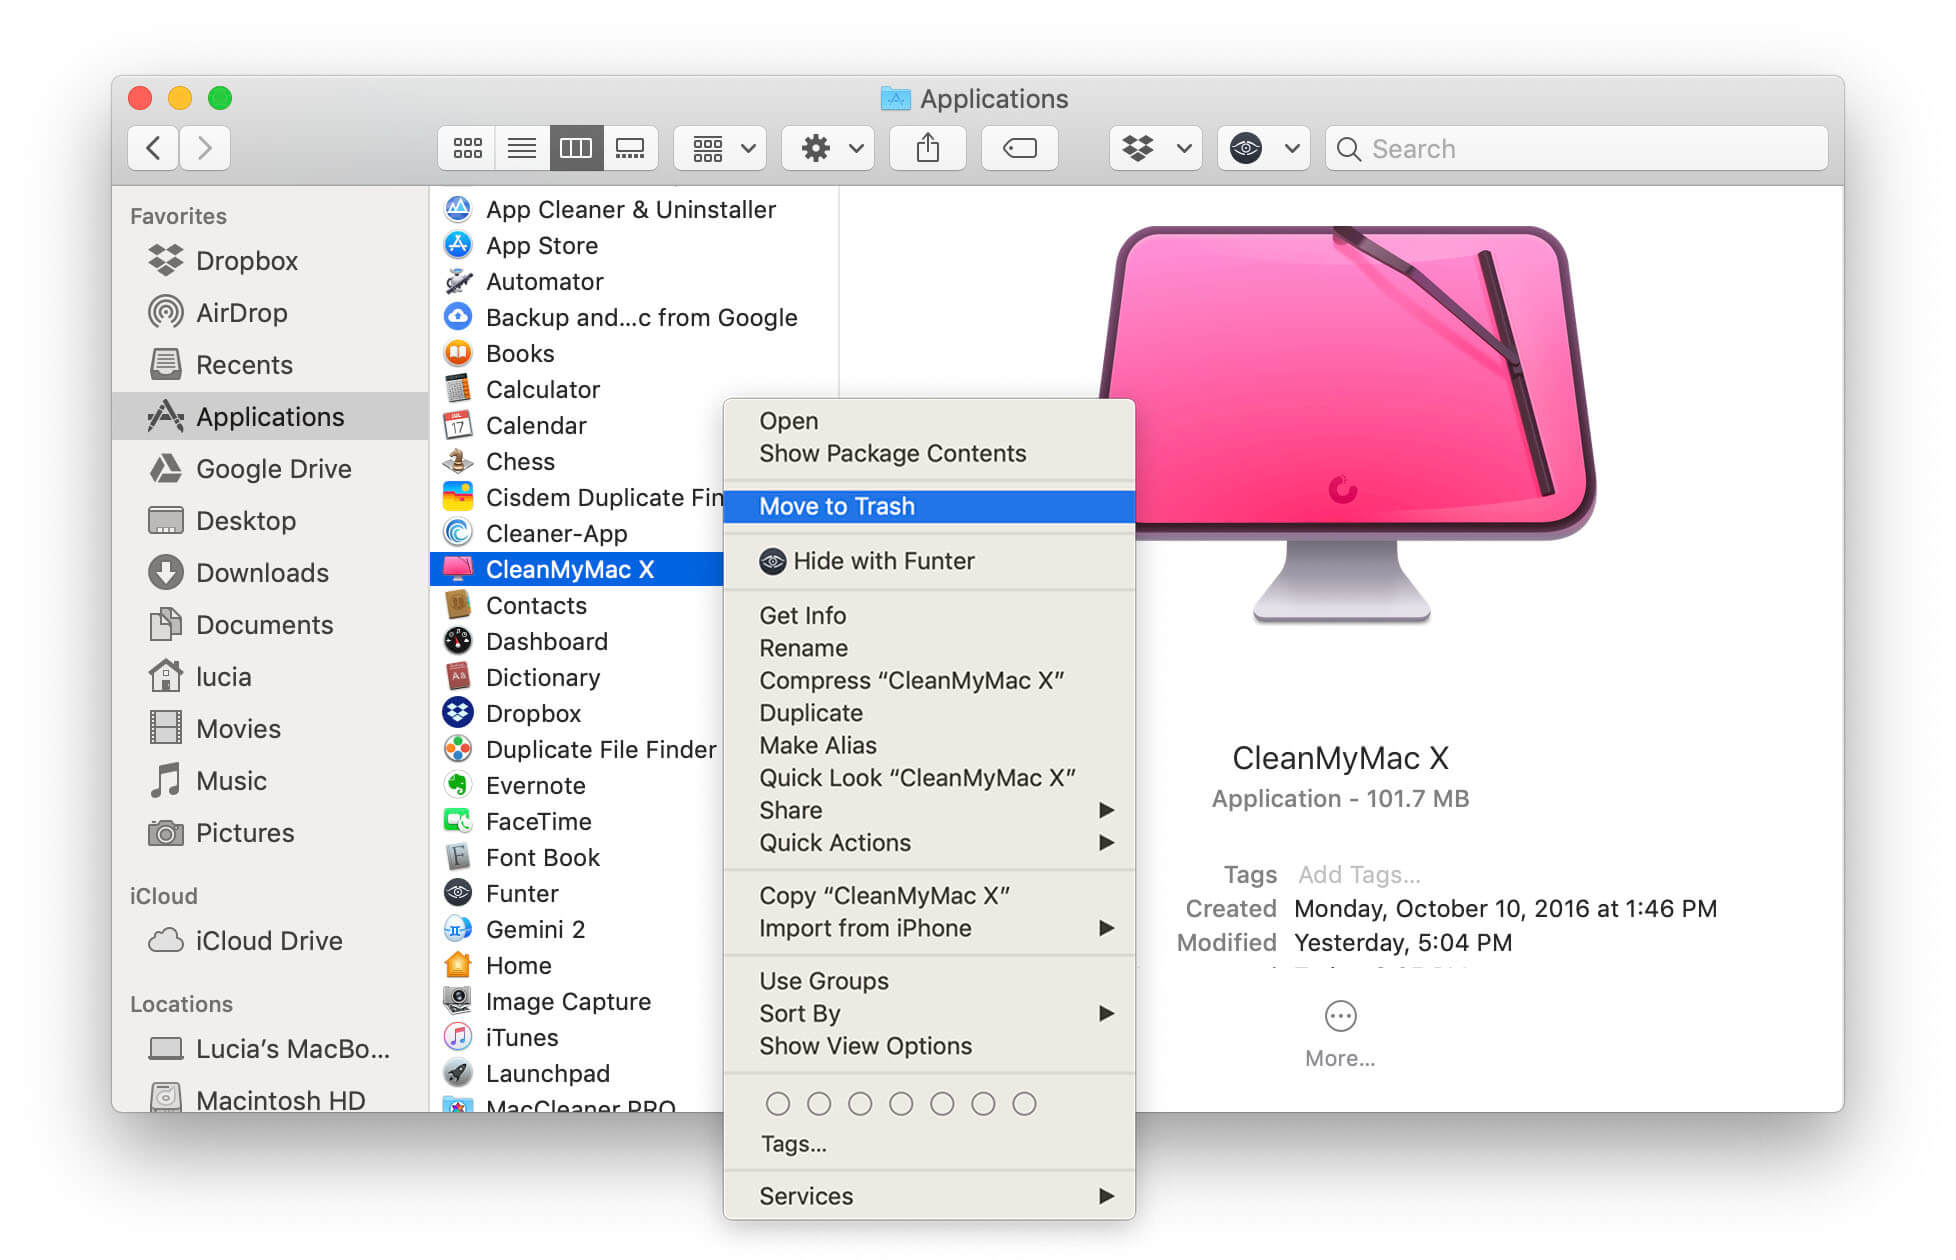The image size is (1956, 1260).
Task: Select the App Cleaner & Uninstaller icon
Action: [x=460, y=211]
